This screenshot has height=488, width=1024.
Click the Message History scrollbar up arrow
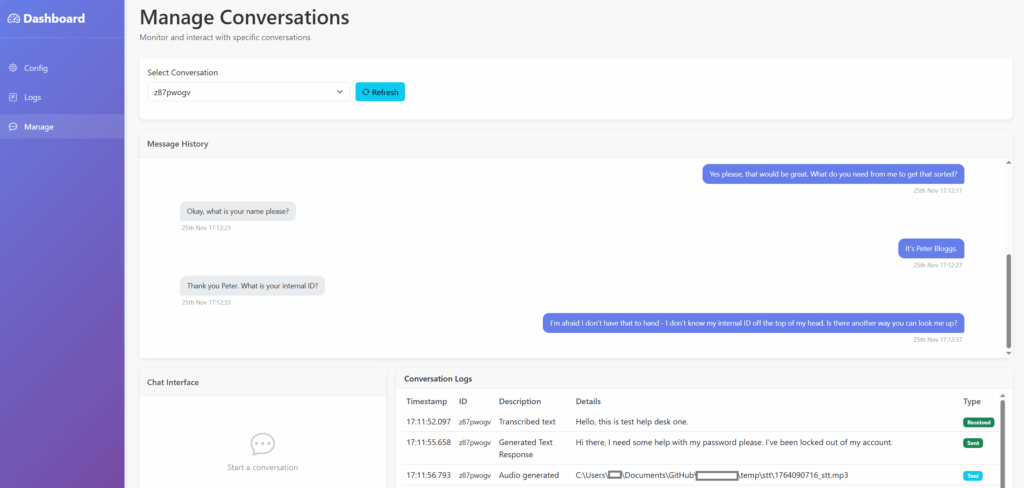tap(1007, 163)
